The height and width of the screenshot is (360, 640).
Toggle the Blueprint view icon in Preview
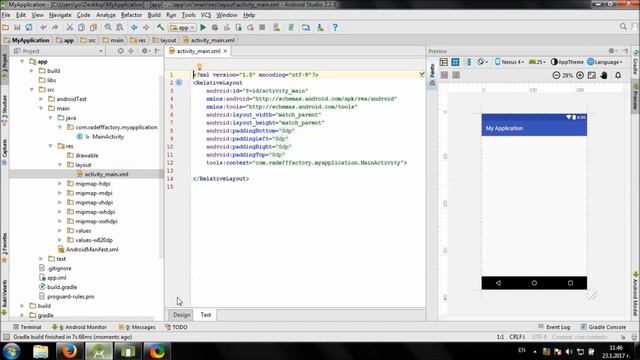point(456,62)
